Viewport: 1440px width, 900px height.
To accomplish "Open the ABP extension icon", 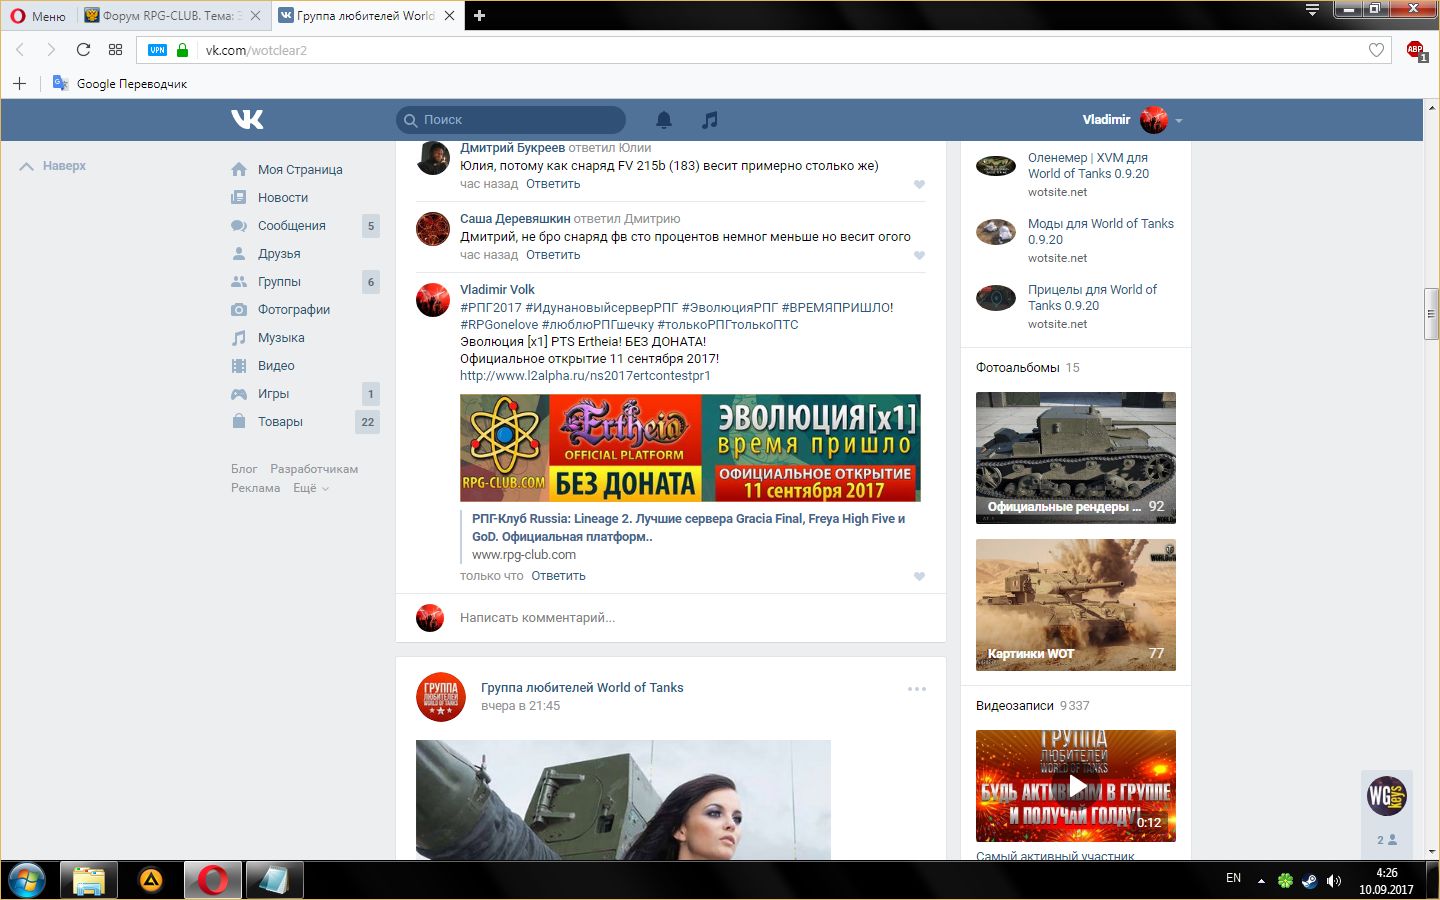I will coord(1415,50).
